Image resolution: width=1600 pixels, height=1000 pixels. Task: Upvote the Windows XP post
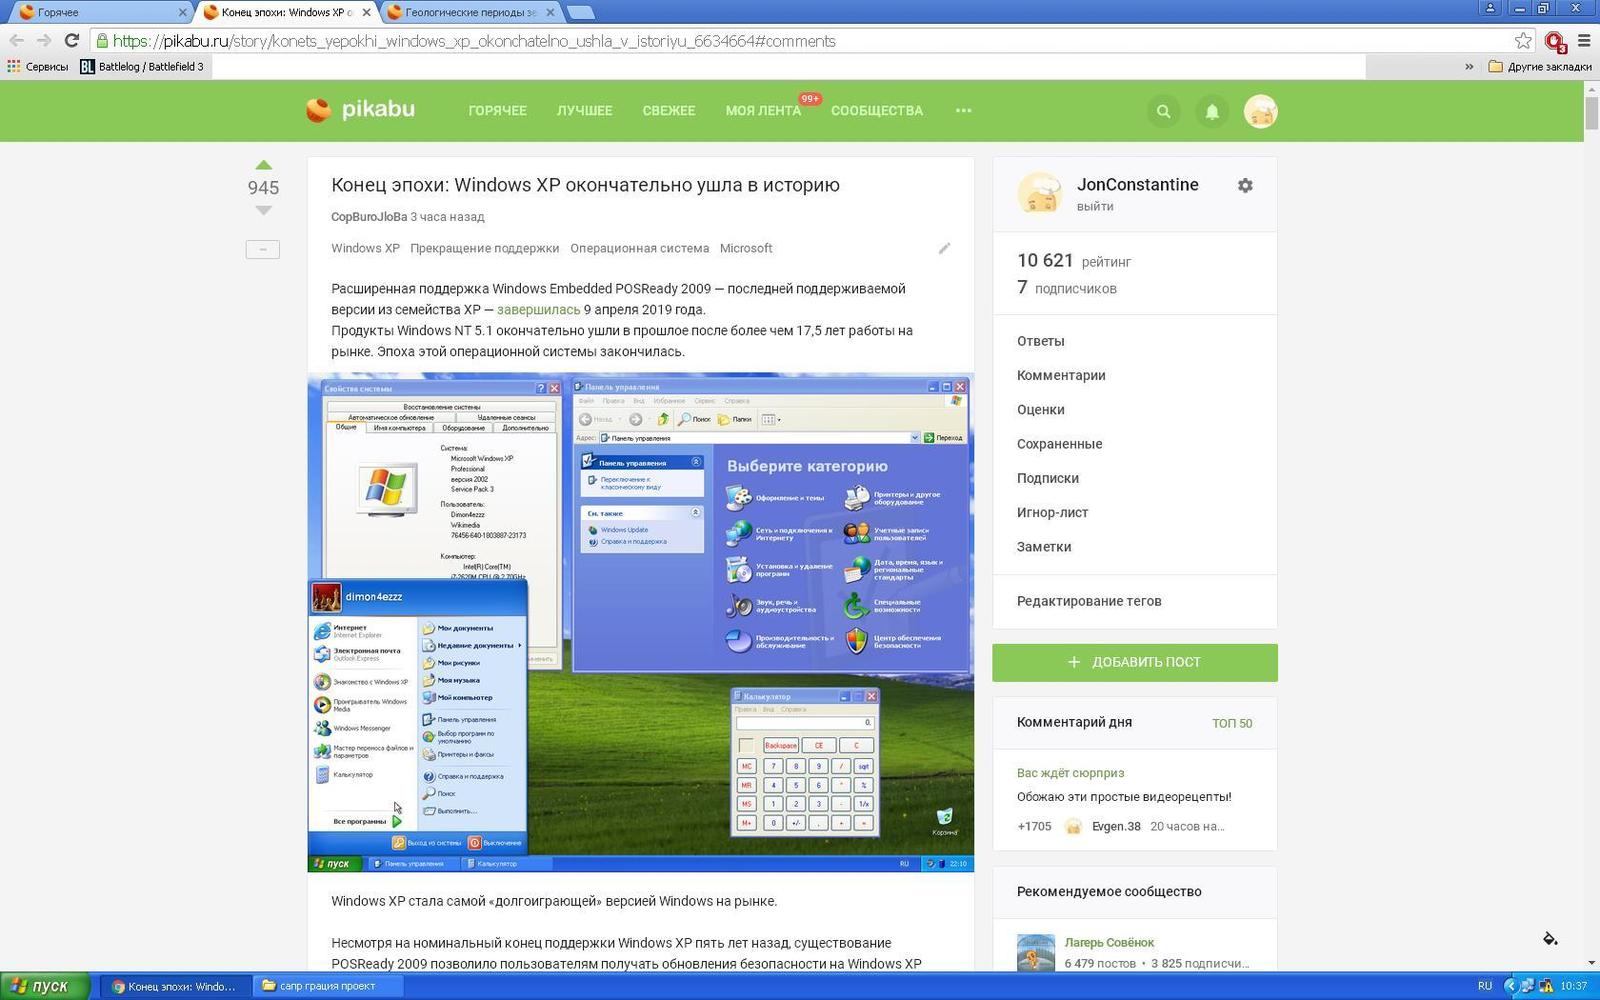click(263, 165)
